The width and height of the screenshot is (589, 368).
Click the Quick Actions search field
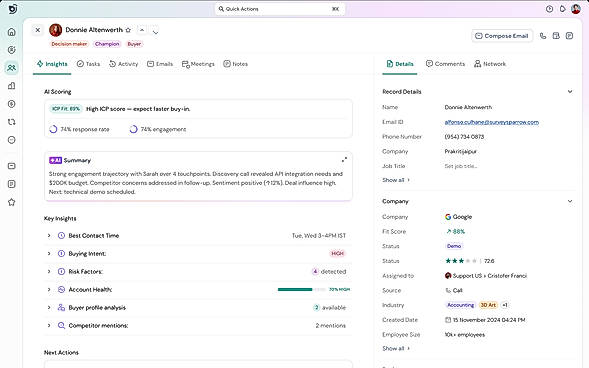[x=279, y=9]
